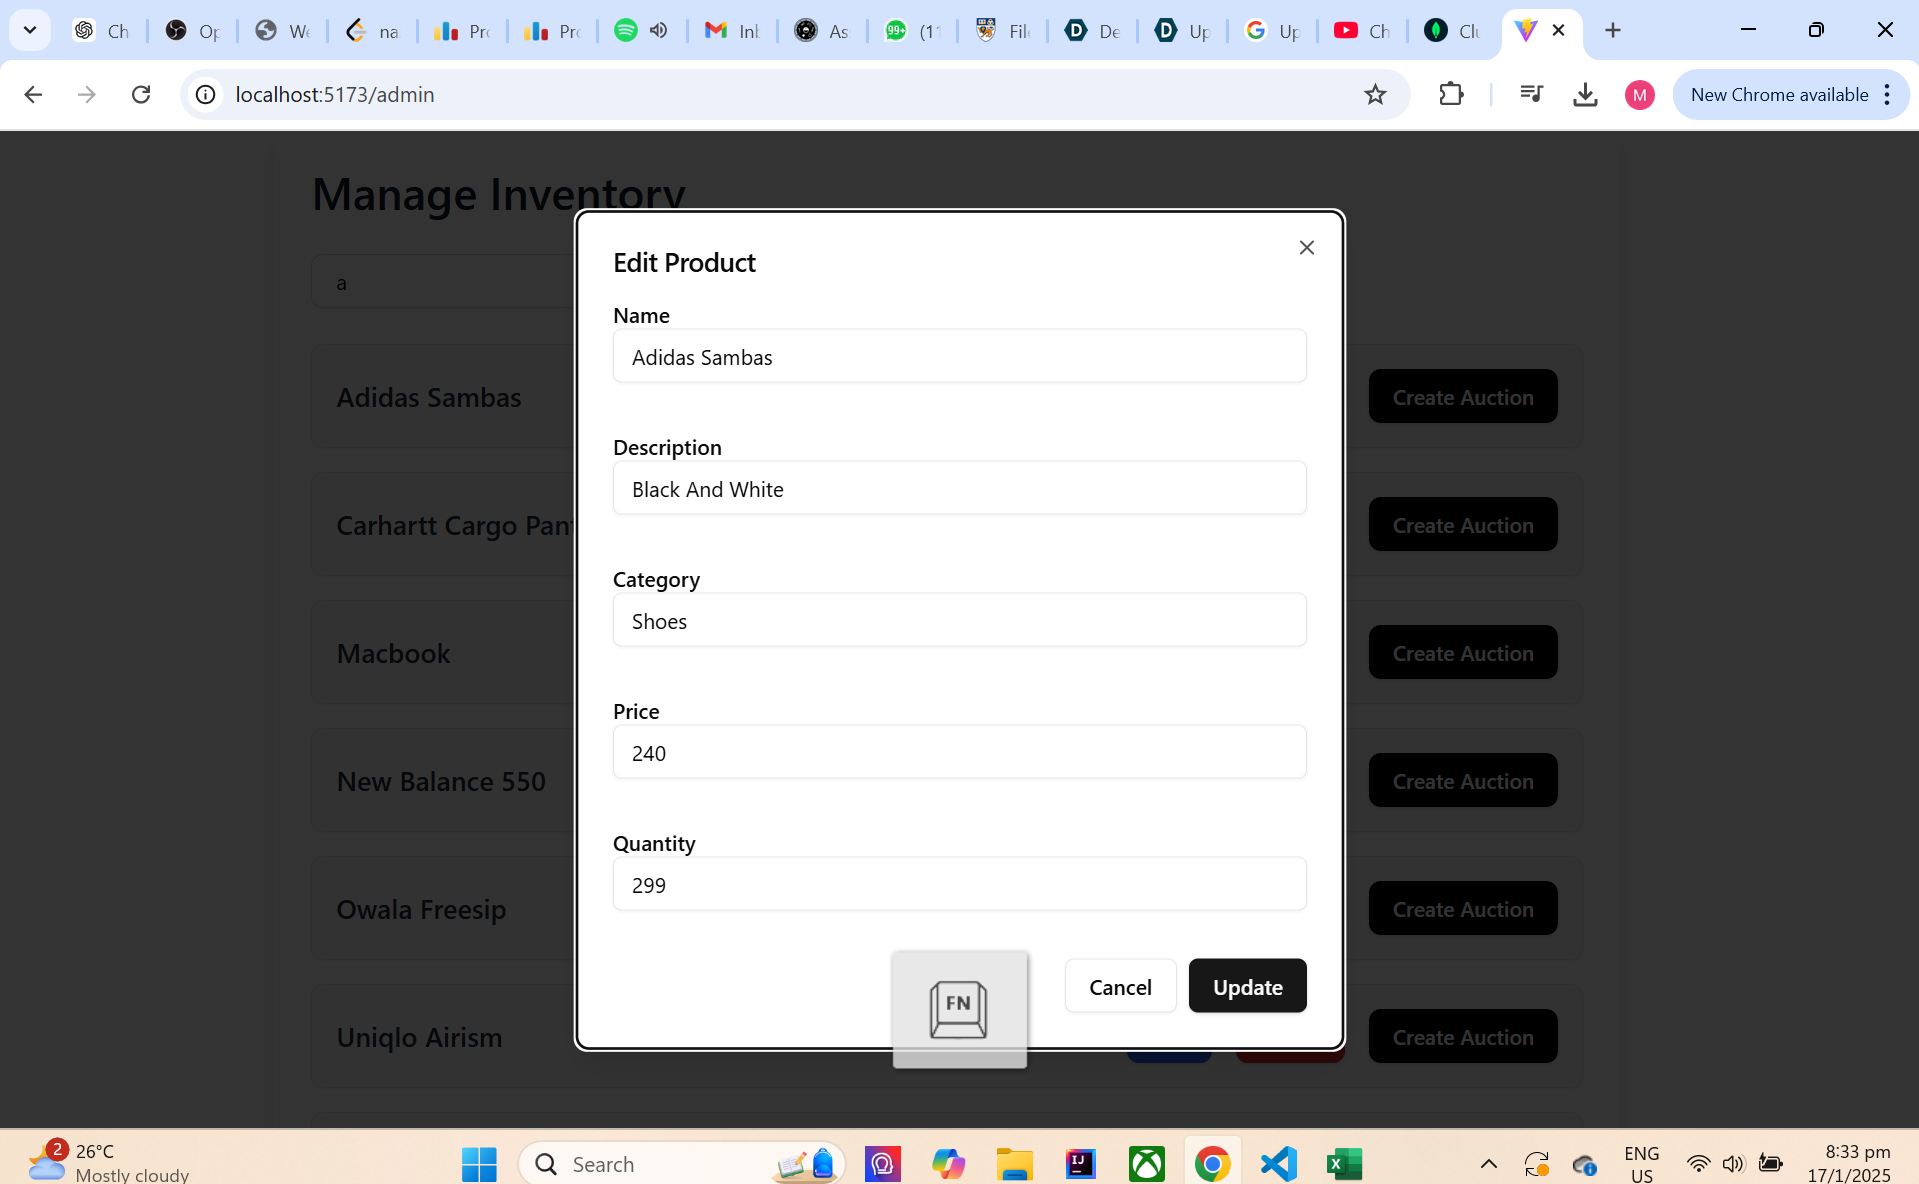Switch to the YouTube tab

[x=1363, y=30]
